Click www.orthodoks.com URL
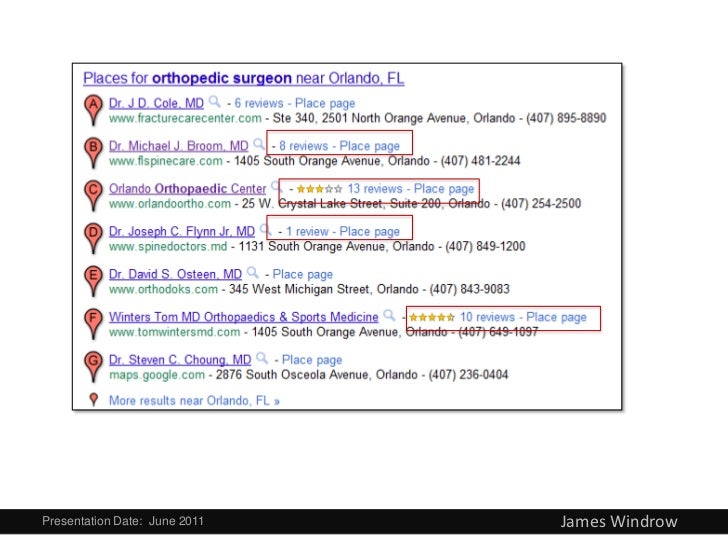The width and height of the screenshot is (728, 546). tap(163, 289)
